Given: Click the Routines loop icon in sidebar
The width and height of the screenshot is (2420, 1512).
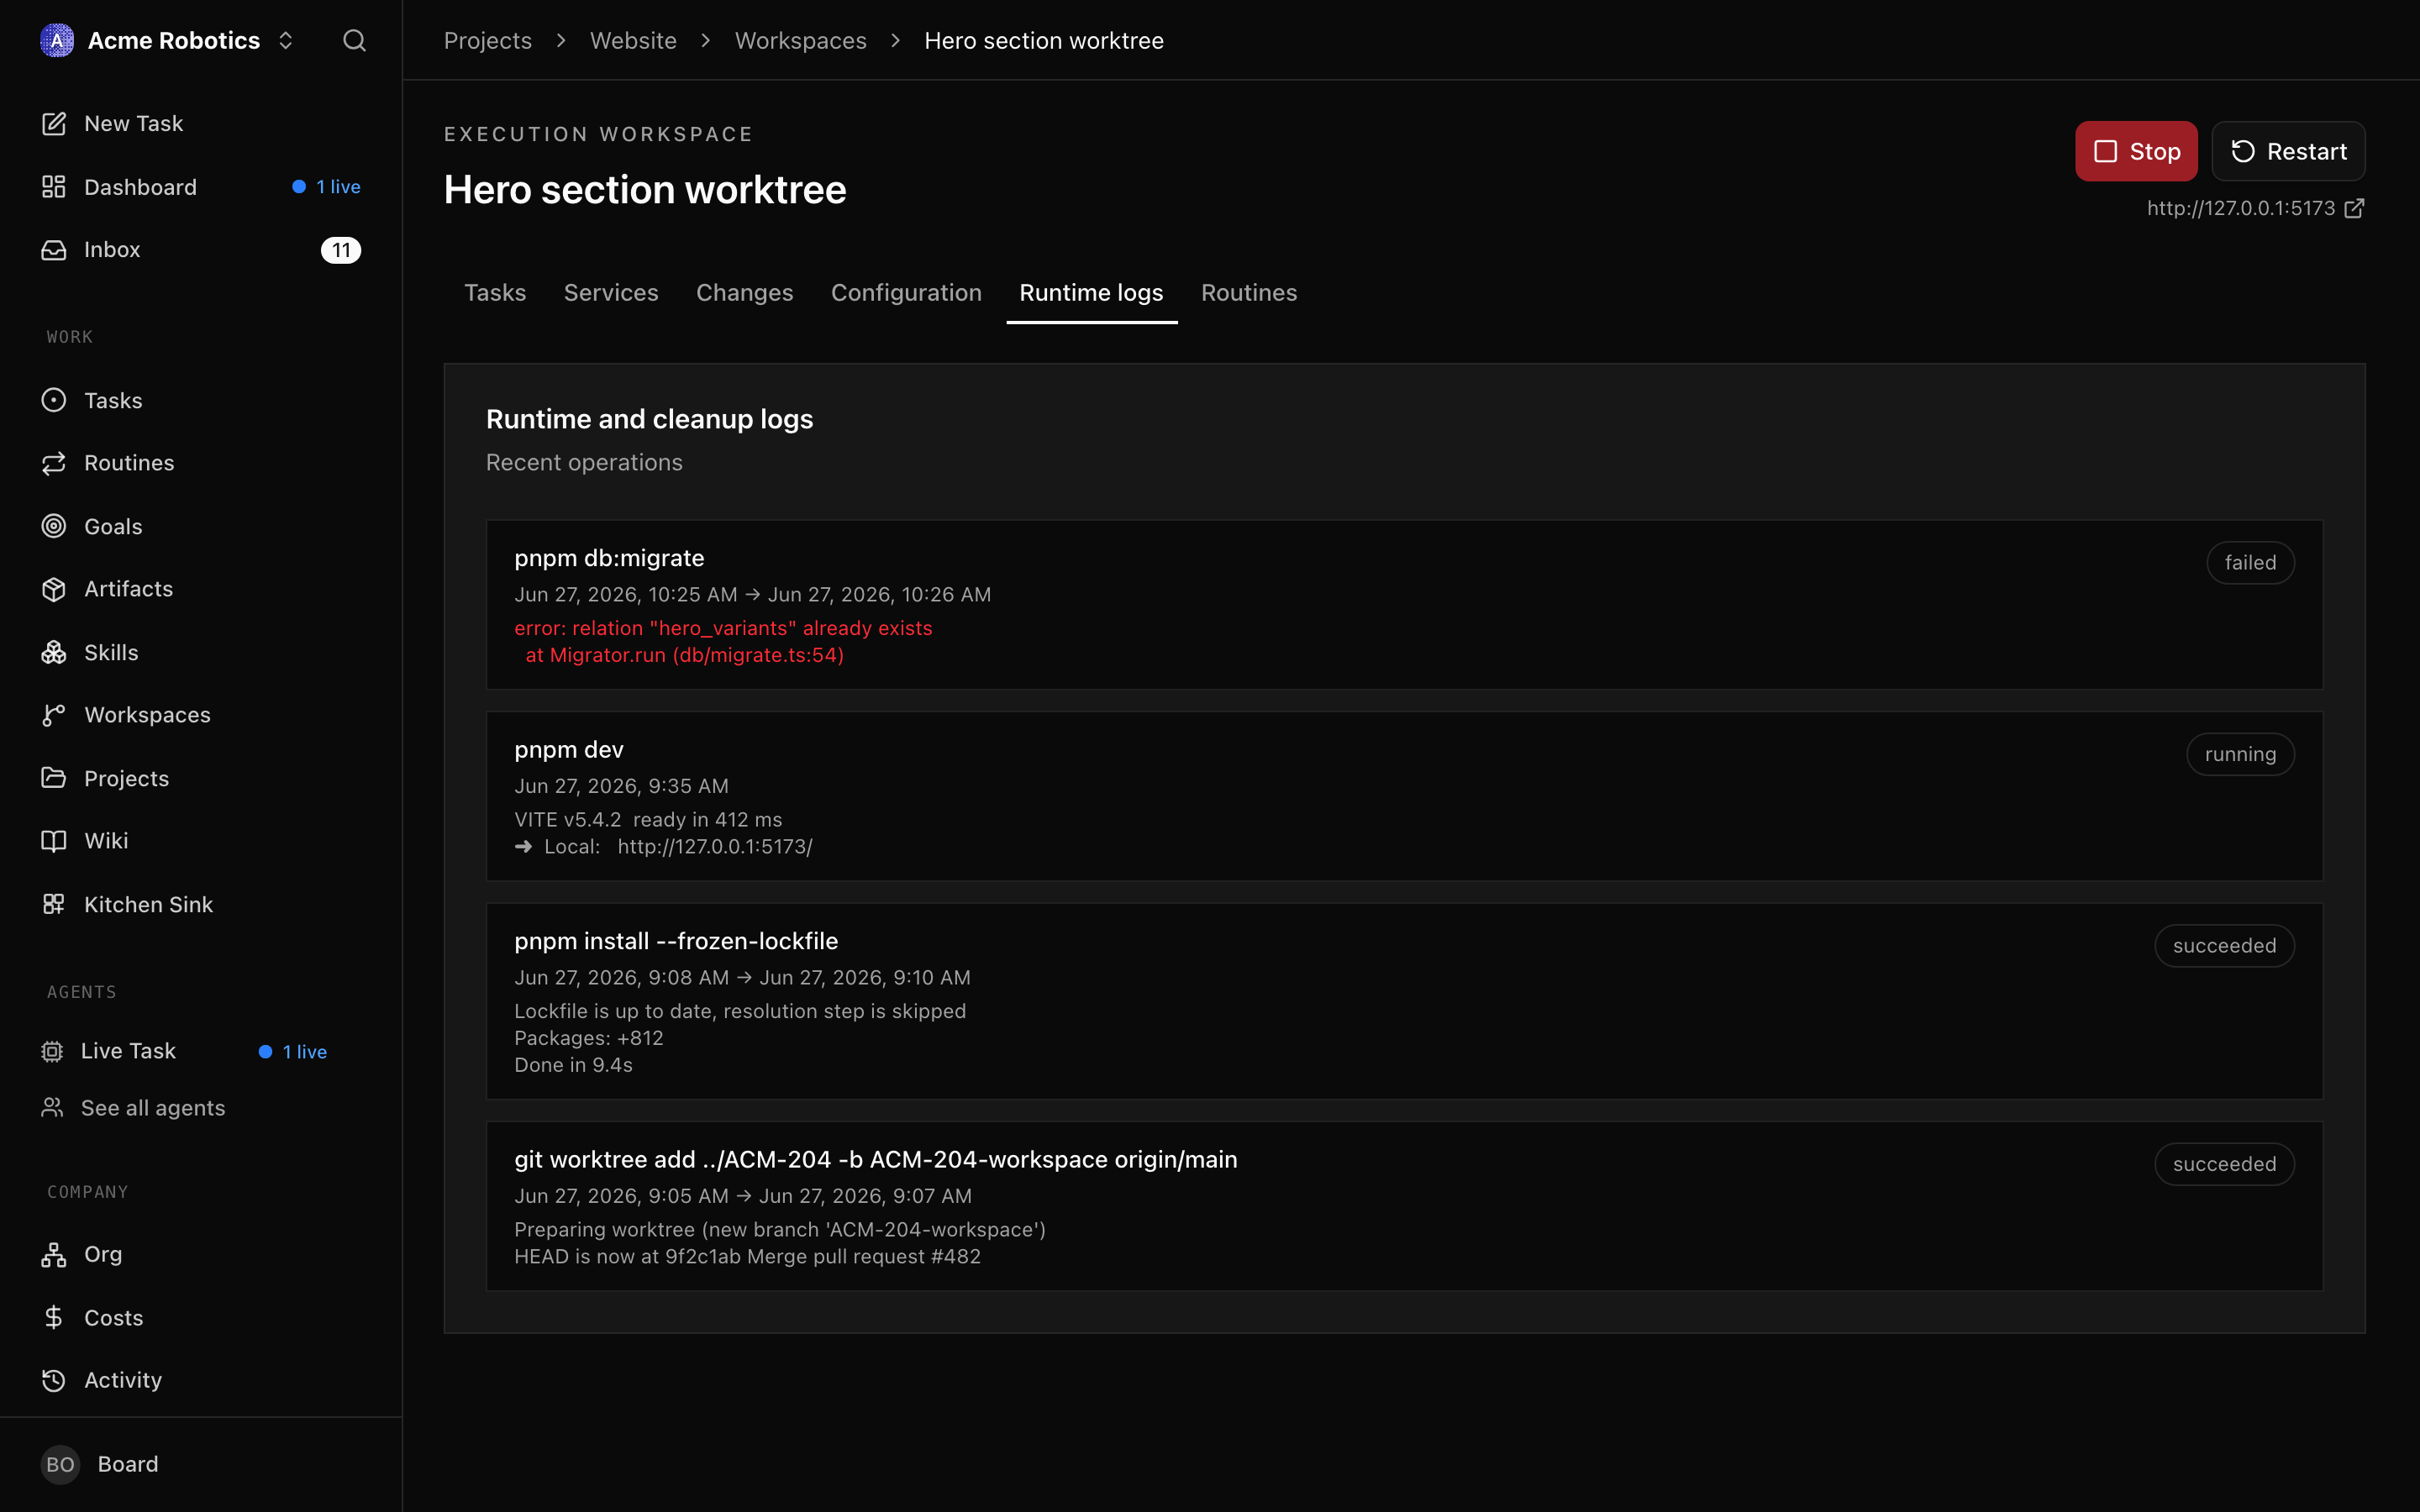Looking at the screenshot, I should [x=54, y=463].
